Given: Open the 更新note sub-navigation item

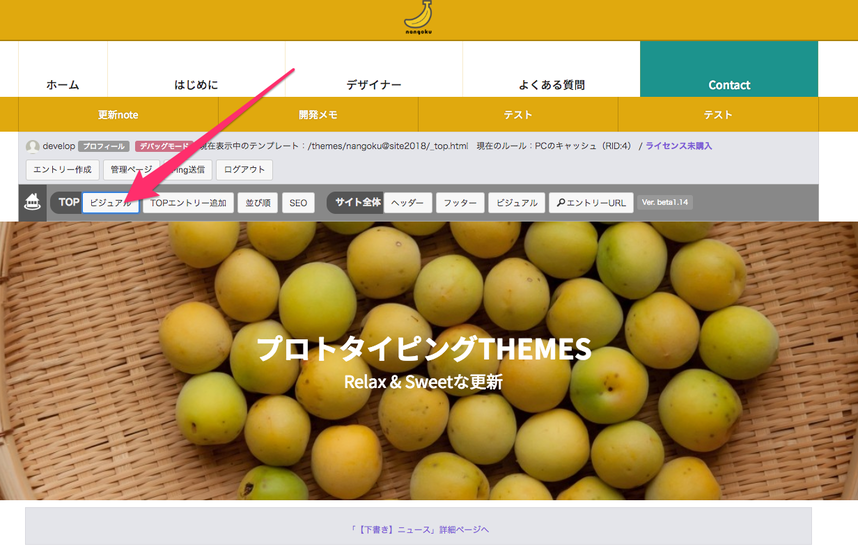Looking at the screenshot, I should (118, 114).
